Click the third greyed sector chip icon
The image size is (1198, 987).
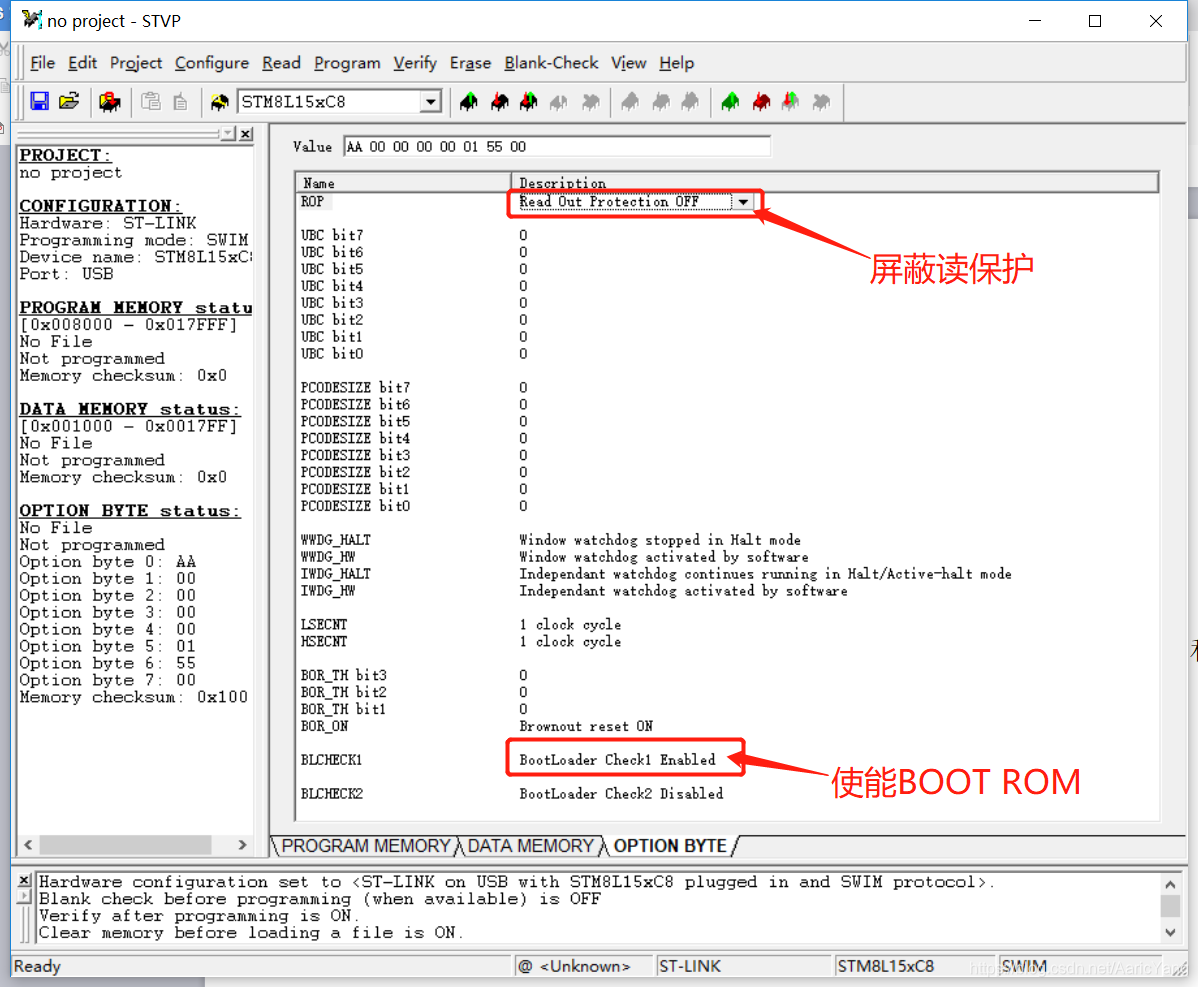690,102
